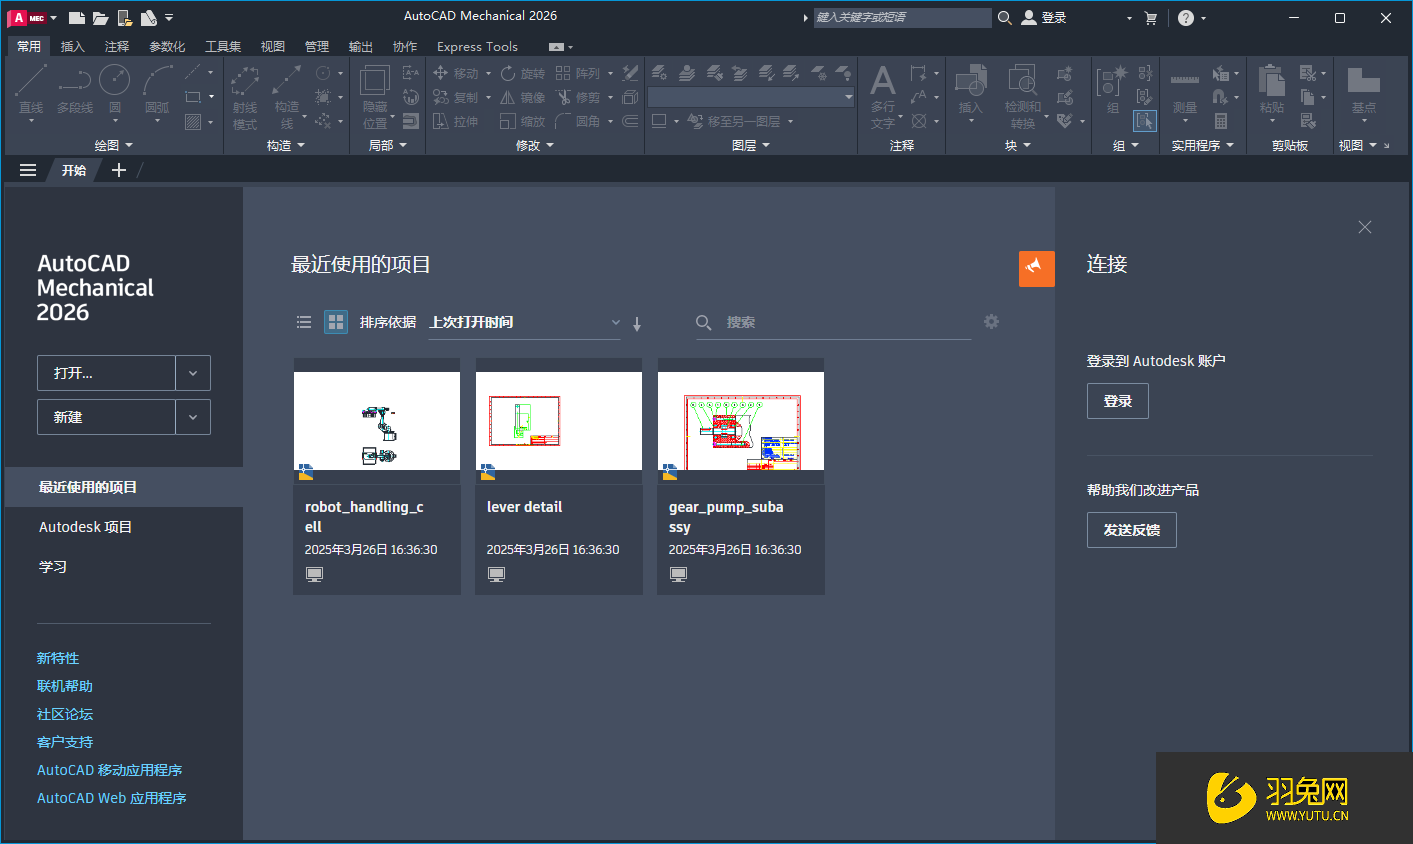This screenshot has height=844, width=1413.
Task: Toggle grid view of recent documents
Action: (335, 322)
